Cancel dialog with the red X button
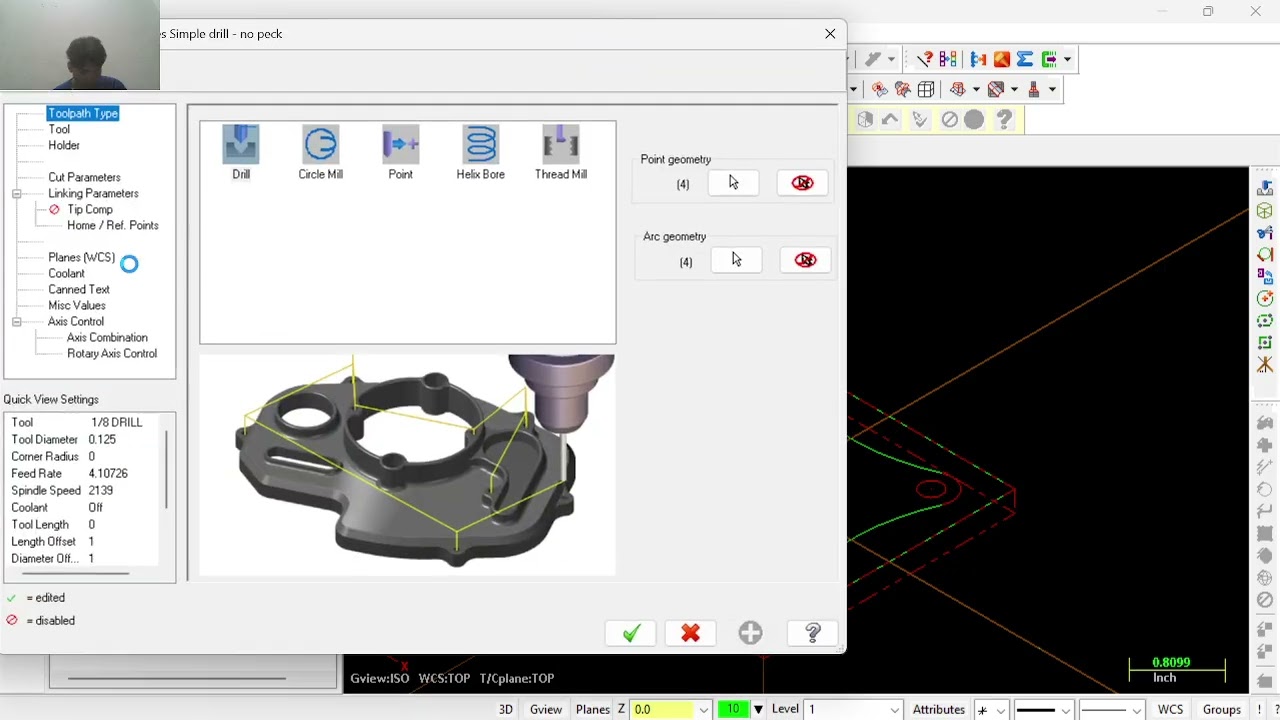Image resolution: width=1280 pixels, height=720 pixels. pyautogui.click(x=690, y=633)
